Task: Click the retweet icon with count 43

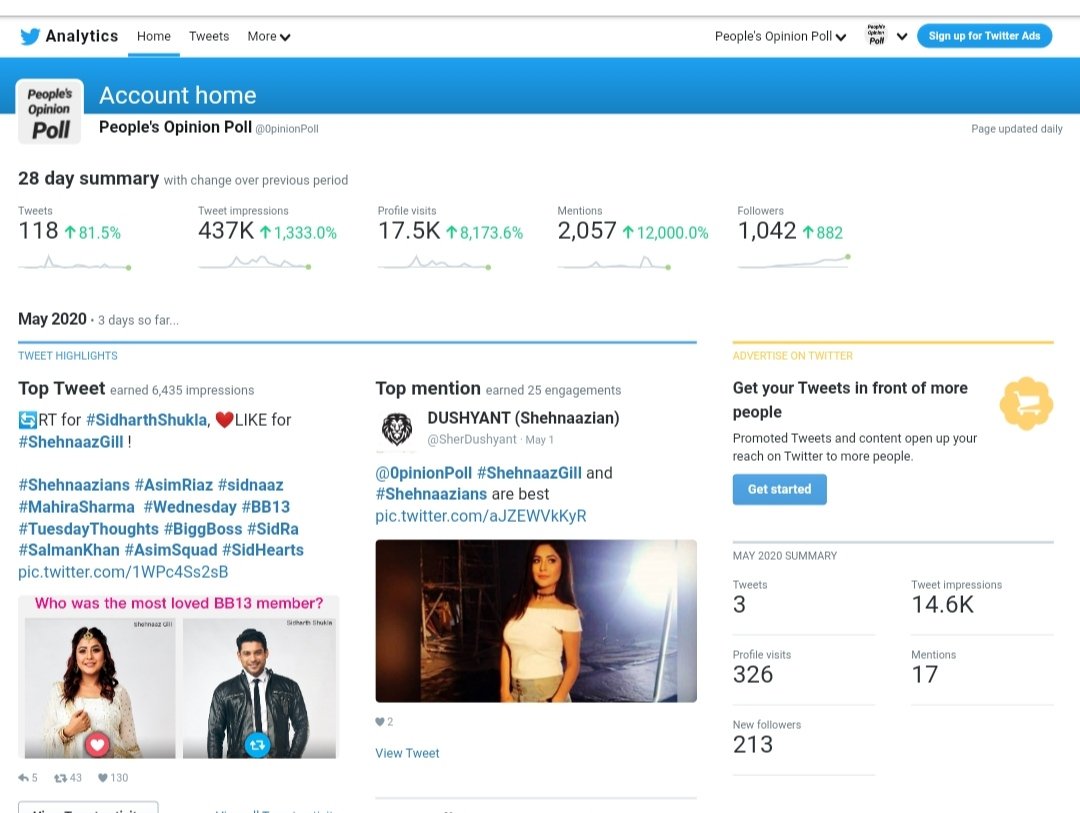Action: coord(61,778)
